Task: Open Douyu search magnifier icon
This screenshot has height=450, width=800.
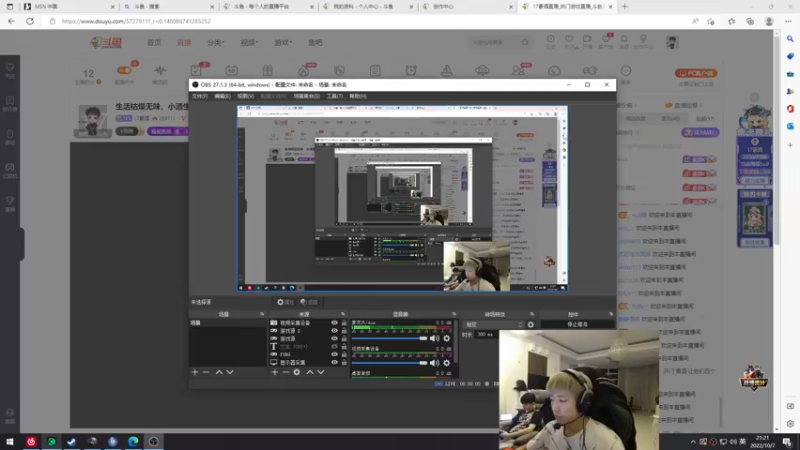Action: pyautogui.click(x=526, y=42)
